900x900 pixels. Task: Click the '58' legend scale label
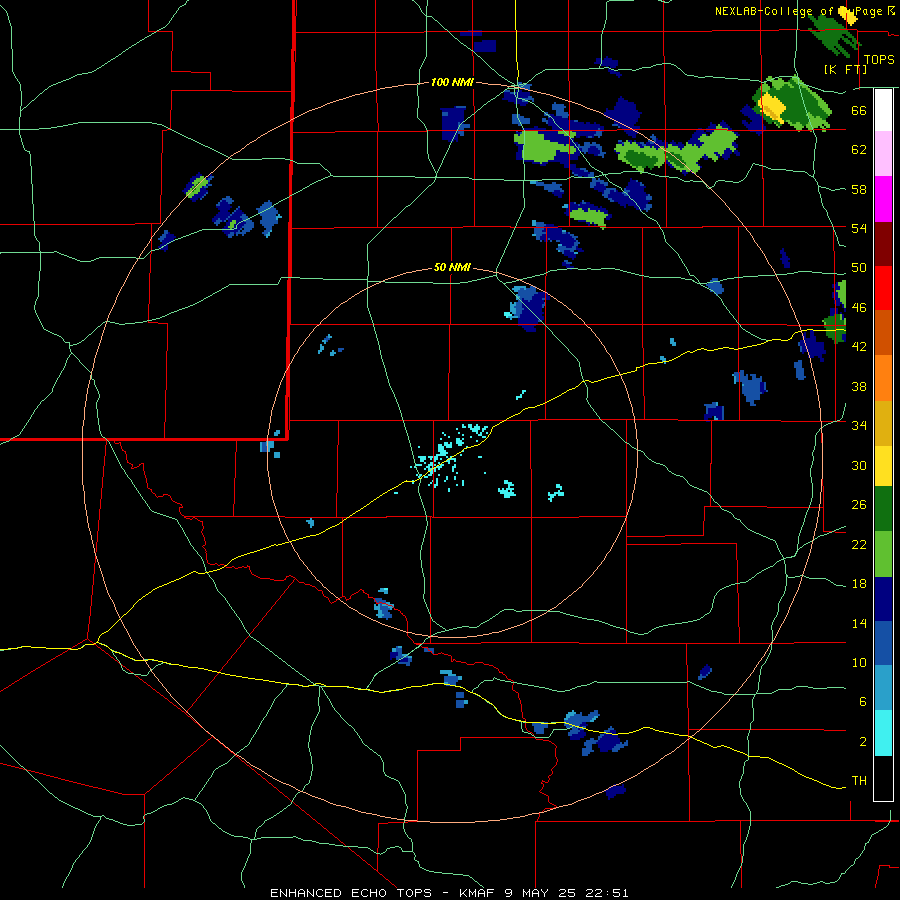[x=859, y=189]
